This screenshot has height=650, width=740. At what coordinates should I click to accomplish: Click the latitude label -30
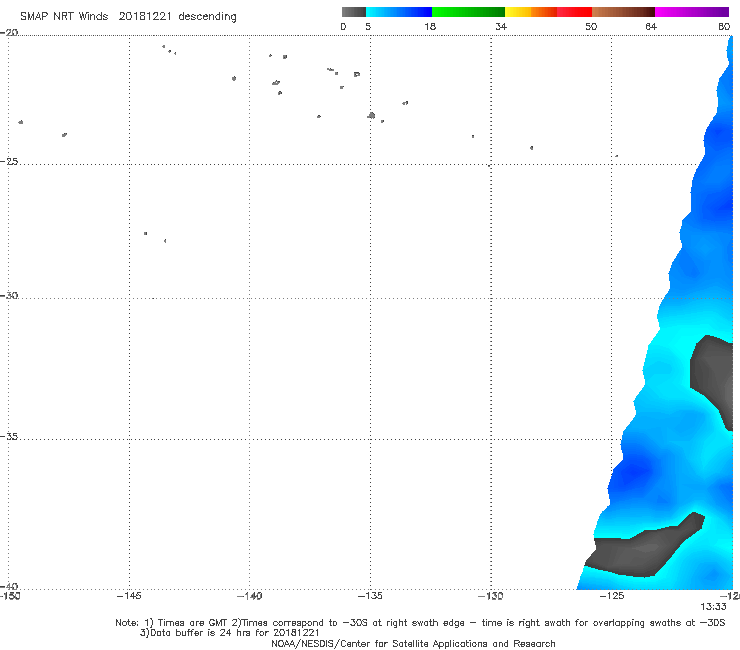(x=9, y=295)
